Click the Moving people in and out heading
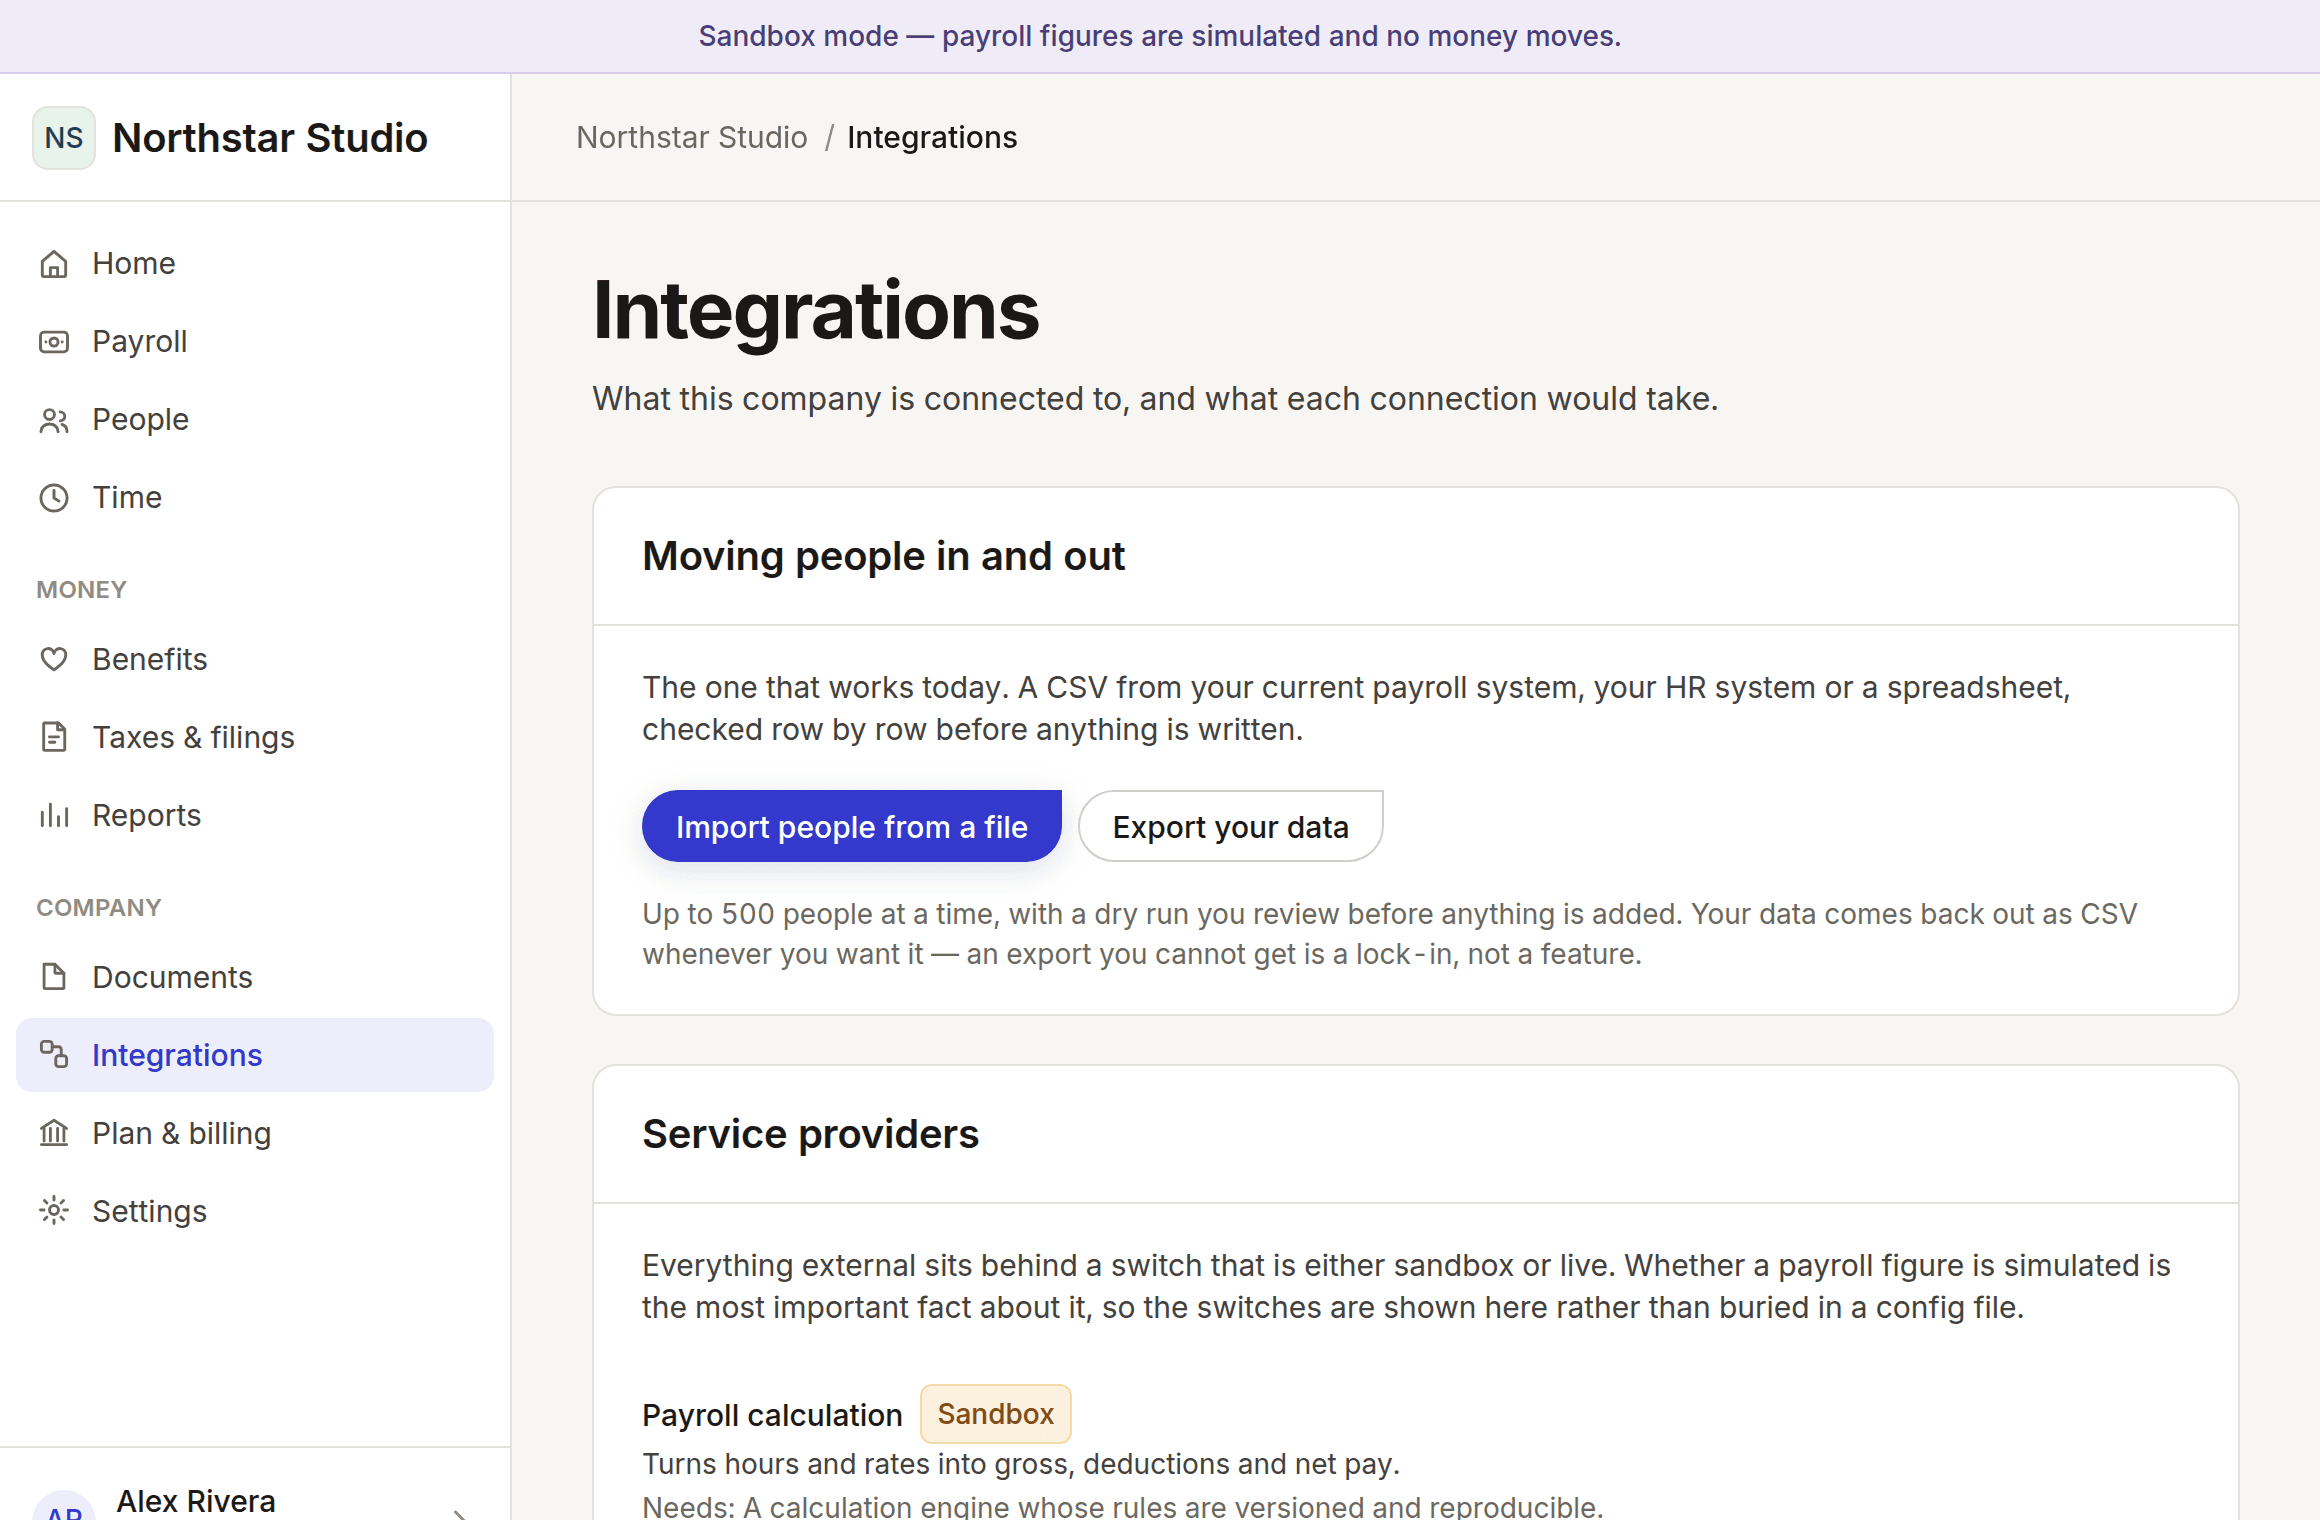Screen dimensions: 2320x1520 click(884, 556)
